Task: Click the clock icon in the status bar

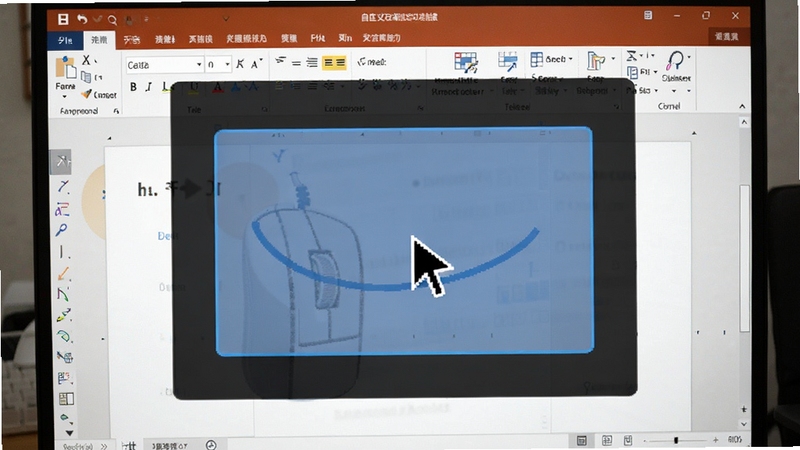Action: tap(211, 445)
